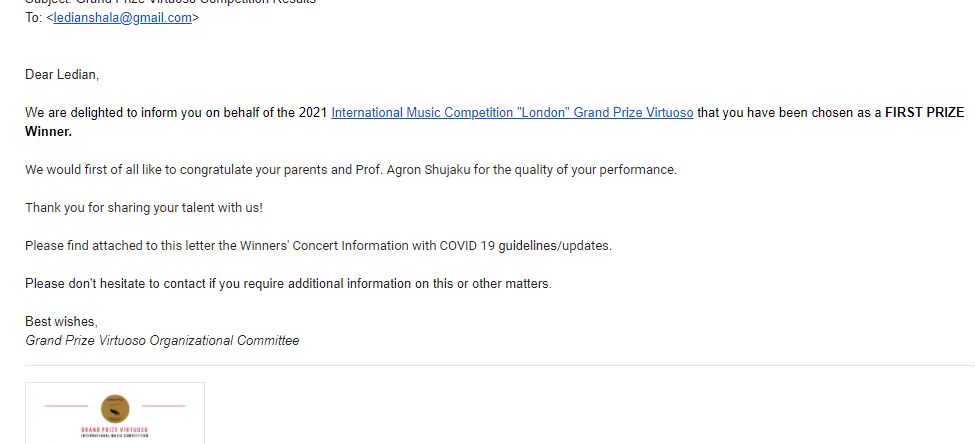Click the "Please don't hesitate to contact" sentence
Image resolution: width=975 pixels, height=444 pixels.
click(289, 284)
